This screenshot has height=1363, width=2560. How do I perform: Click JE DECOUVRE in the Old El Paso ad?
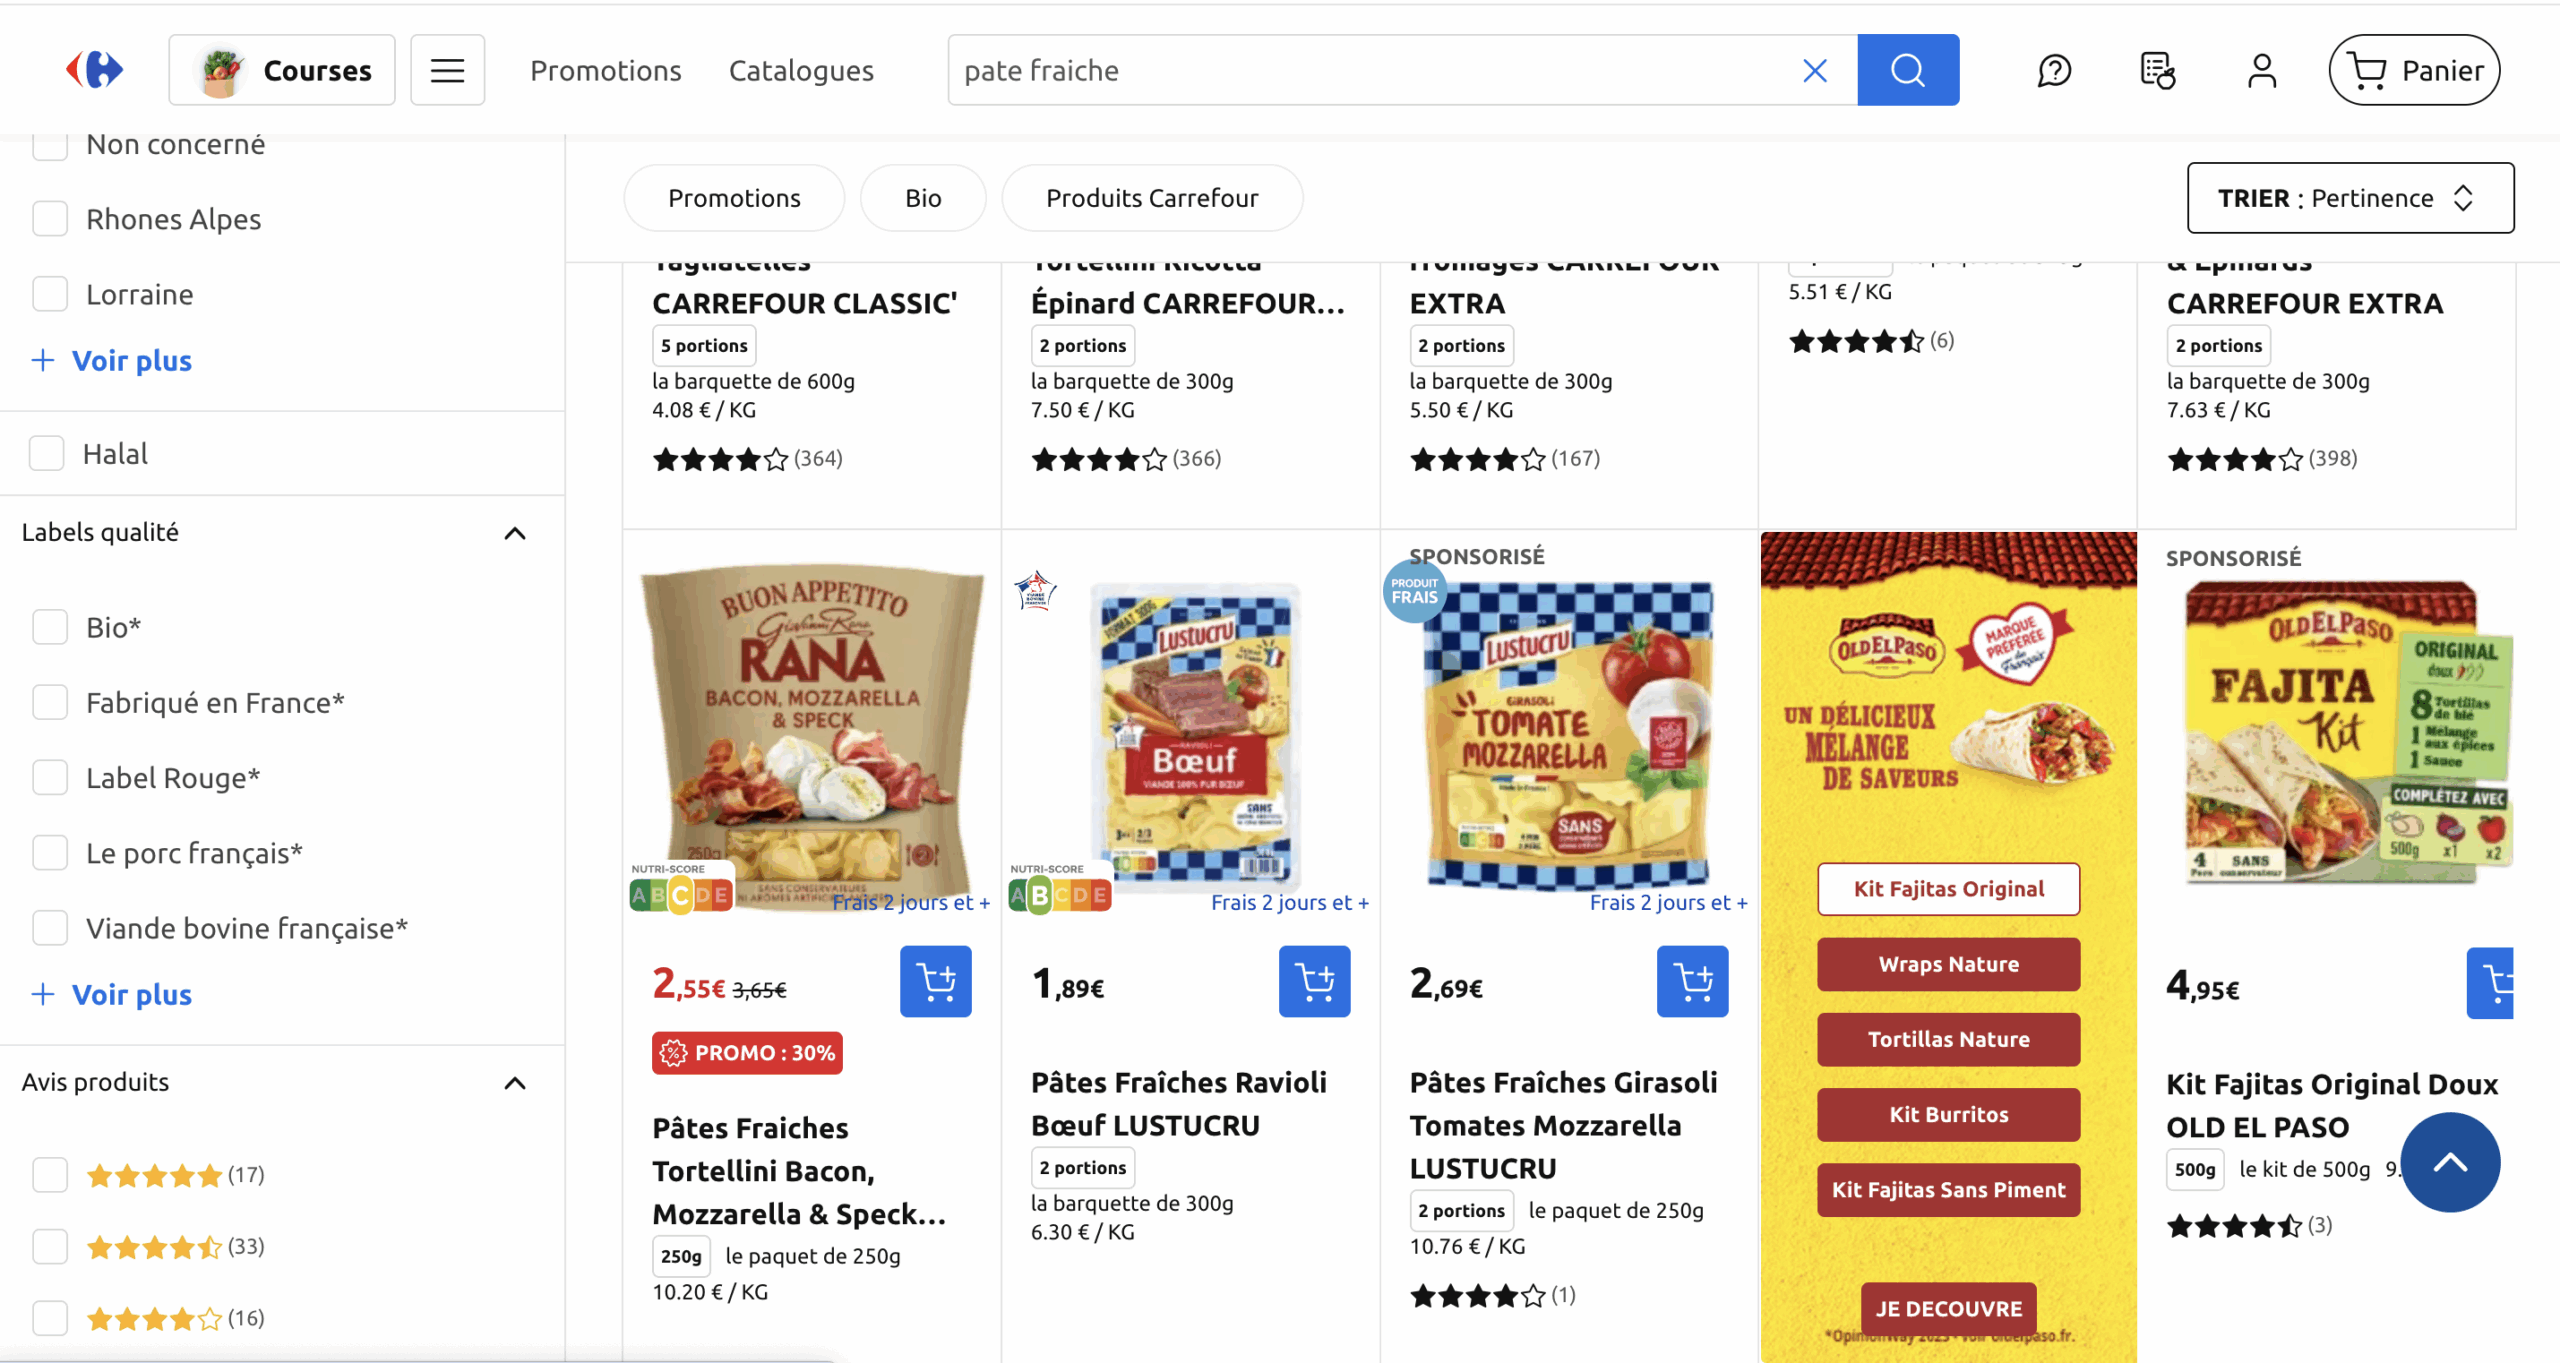[x=1947, y=1308]
